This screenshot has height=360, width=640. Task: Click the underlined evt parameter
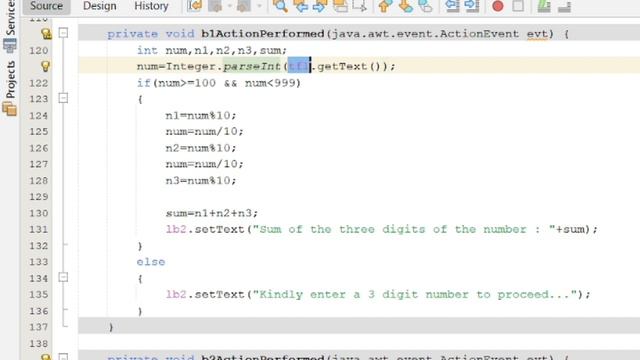tap(537, 34)
